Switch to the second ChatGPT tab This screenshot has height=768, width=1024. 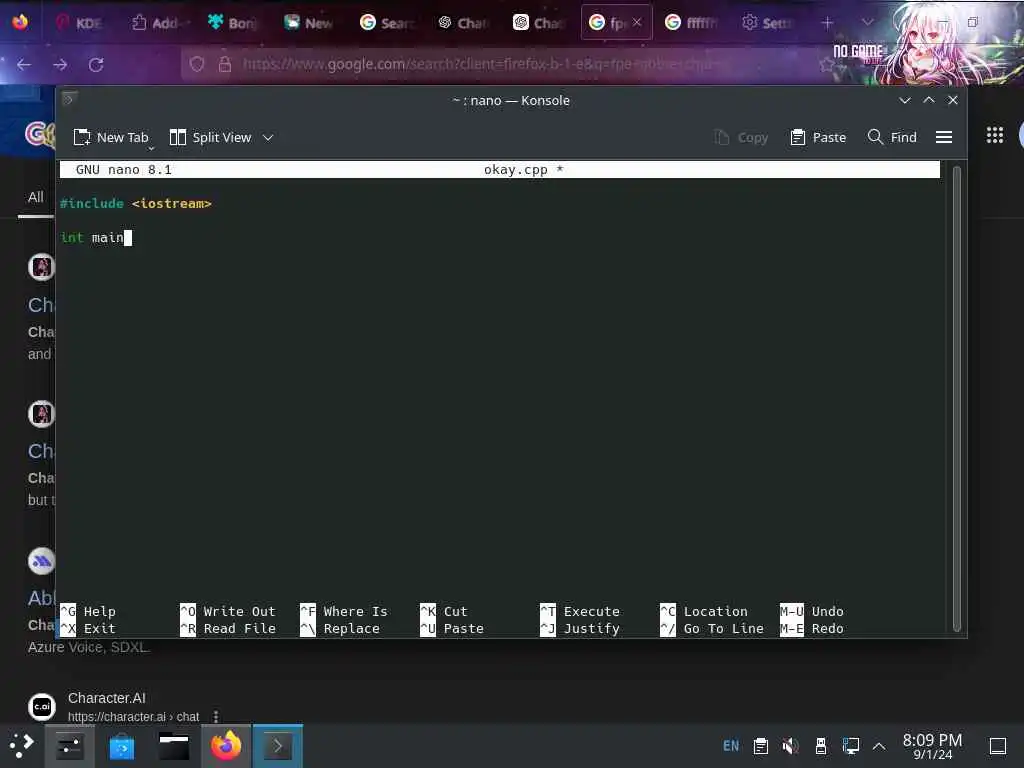[539, 23]
